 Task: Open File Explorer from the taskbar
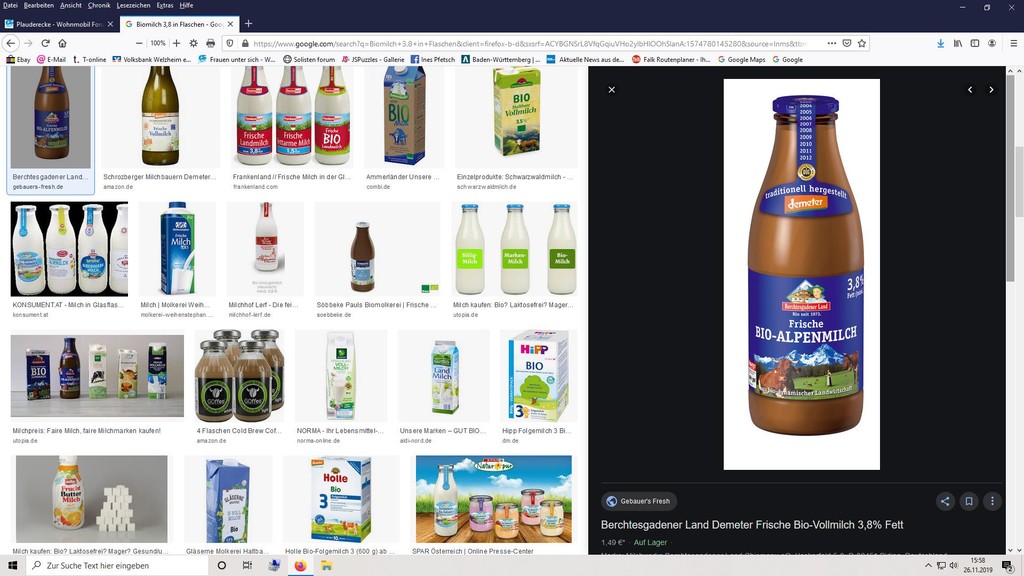[326, 566]
